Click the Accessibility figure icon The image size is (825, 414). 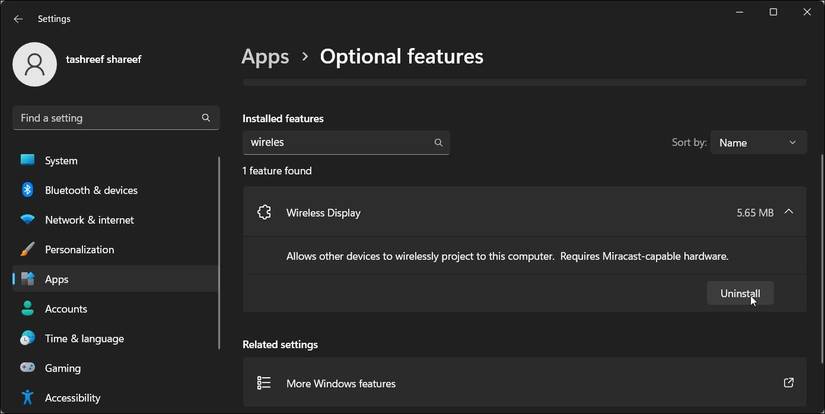click(x=28, y=398)
